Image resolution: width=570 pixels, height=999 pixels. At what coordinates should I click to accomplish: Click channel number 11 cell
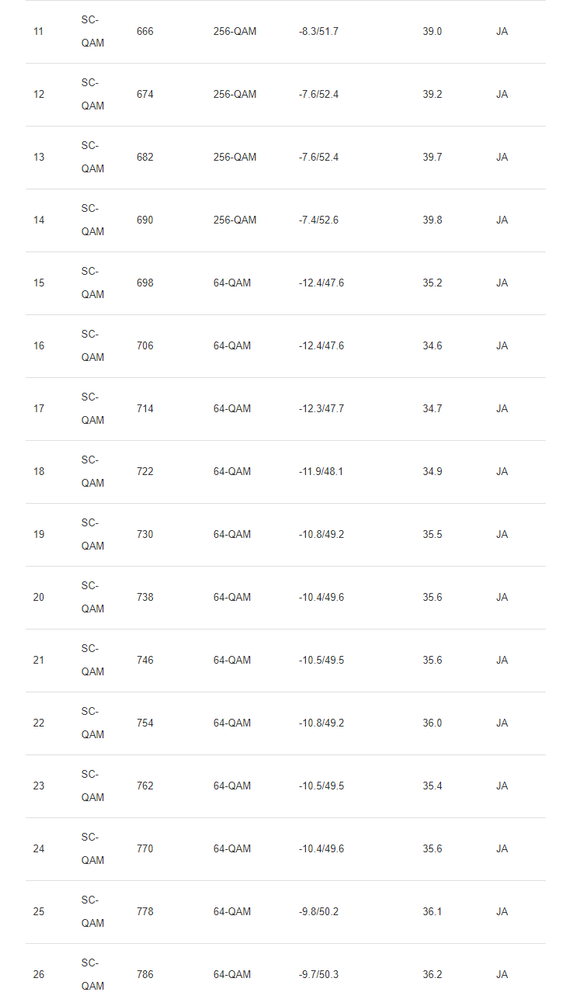(x=38, y=31)
